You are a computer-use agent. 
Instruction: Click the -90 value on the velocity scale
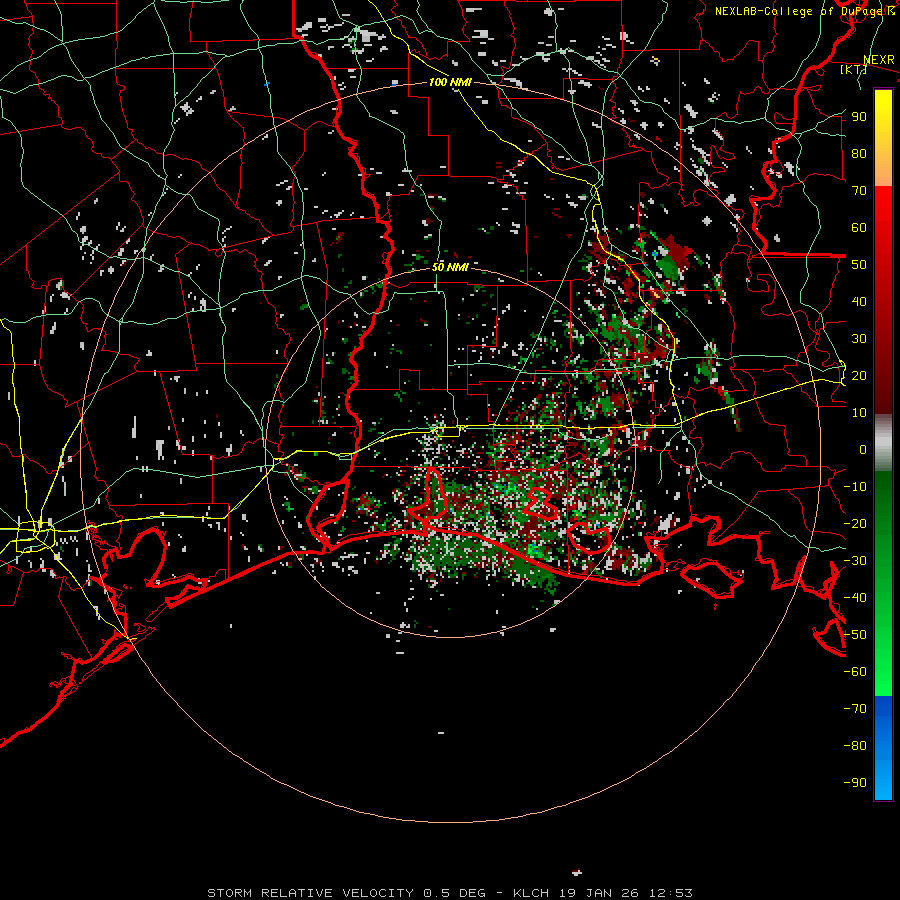[x=855, y=783]
